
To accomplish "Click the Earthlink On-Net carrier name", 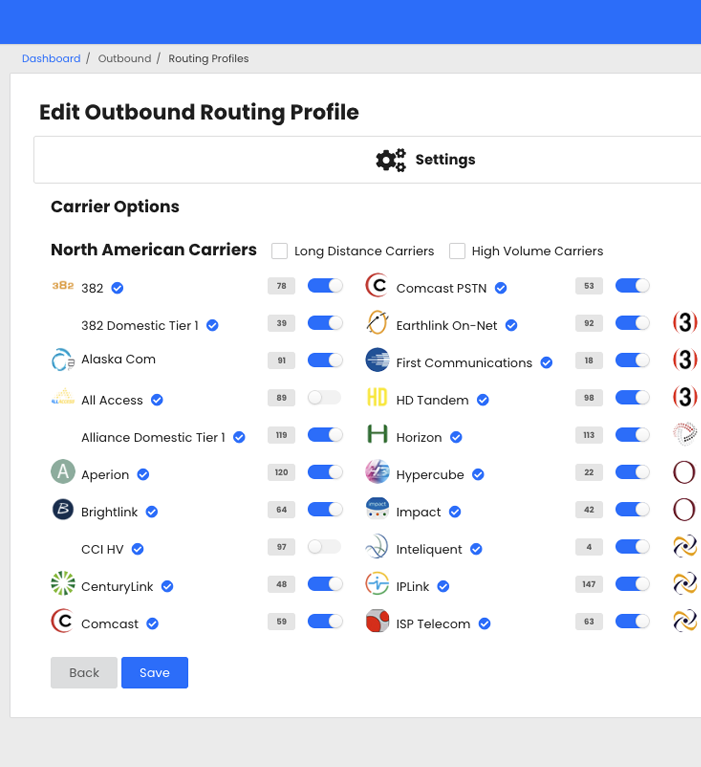I will tap(447, 326).
